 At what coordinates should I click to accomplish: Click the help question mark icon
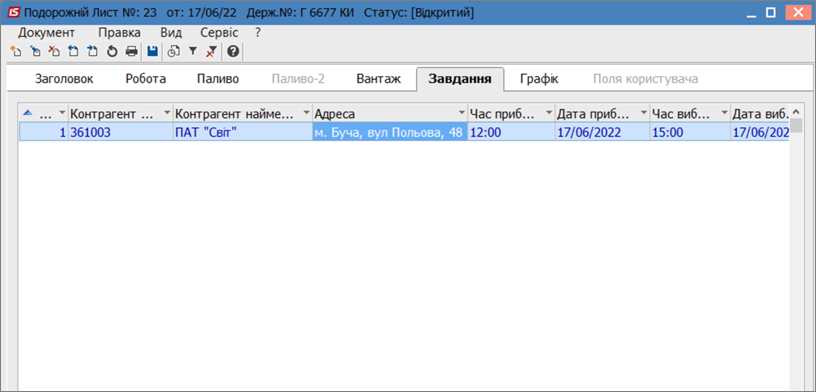233,51
